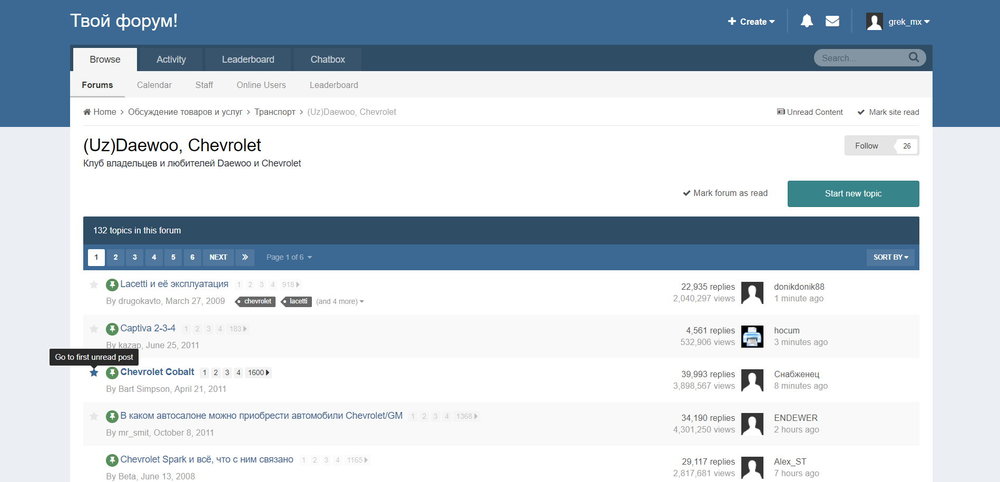This screenshot has width=1000, height=482.
Task: Click the Start new topic button
Action: coord(853,194)
